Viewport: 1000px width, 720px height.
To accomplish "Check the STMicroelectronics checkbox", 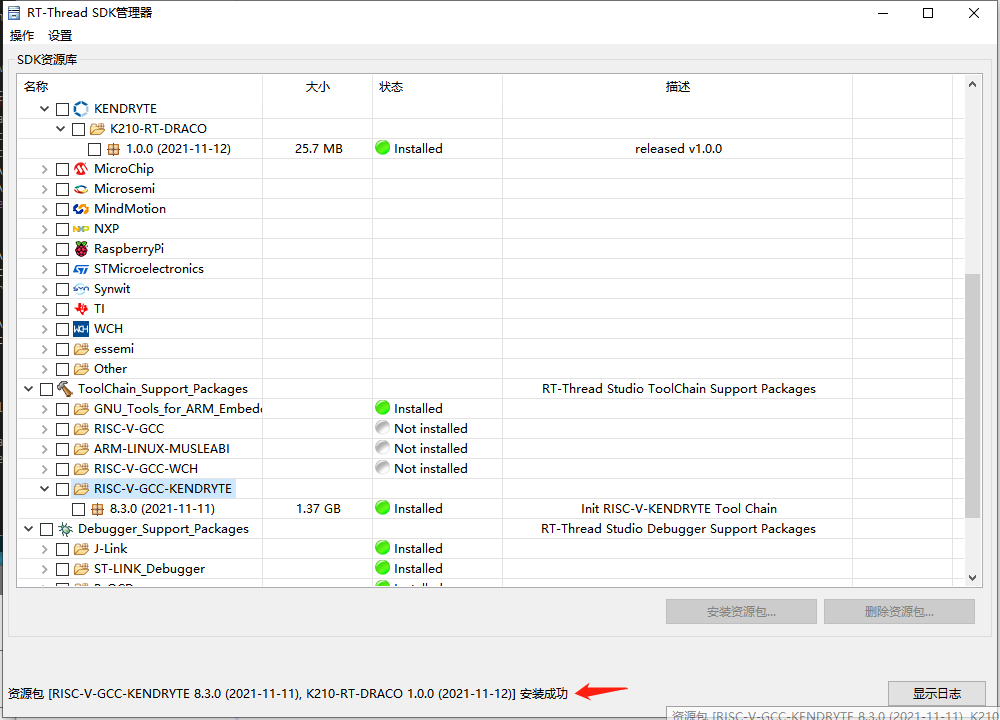I will [62, 270].
